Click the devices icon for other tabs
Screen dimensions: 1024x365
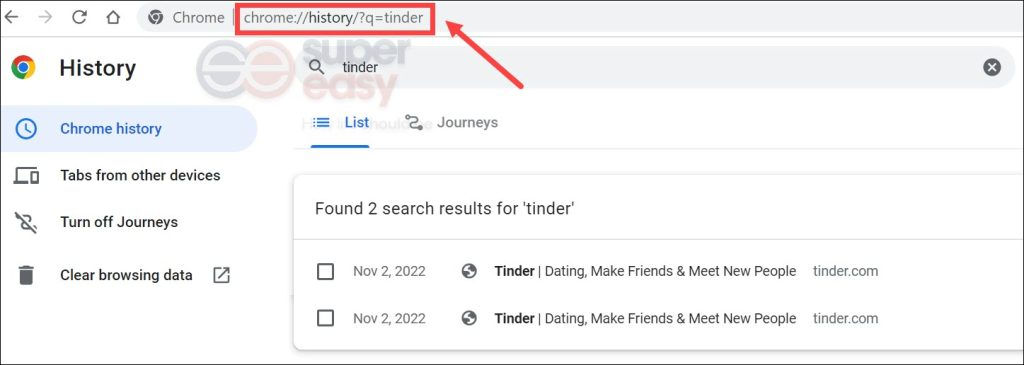26,176
